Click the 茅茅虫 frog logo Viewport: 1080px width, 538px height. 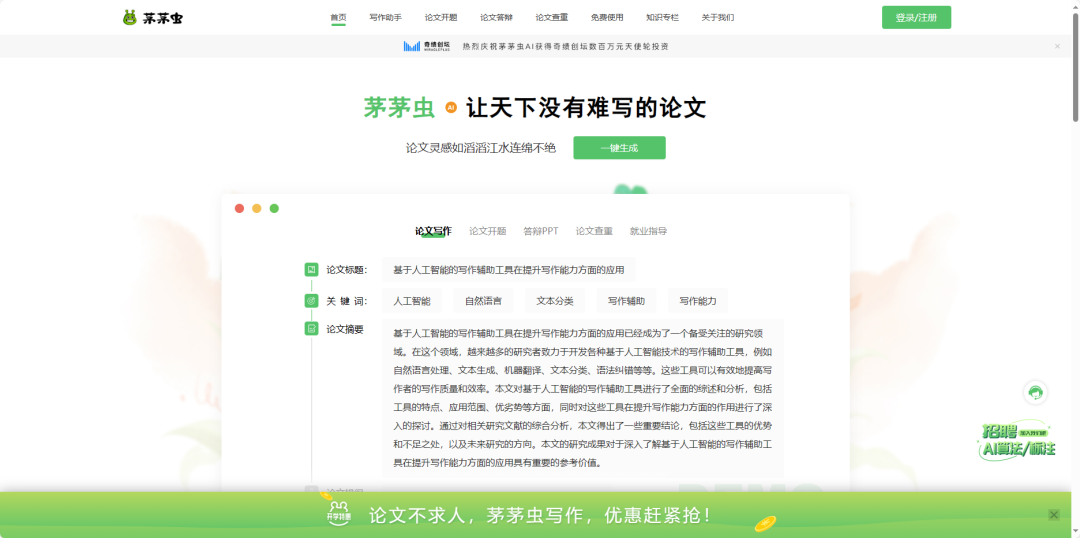click(152, 18)
